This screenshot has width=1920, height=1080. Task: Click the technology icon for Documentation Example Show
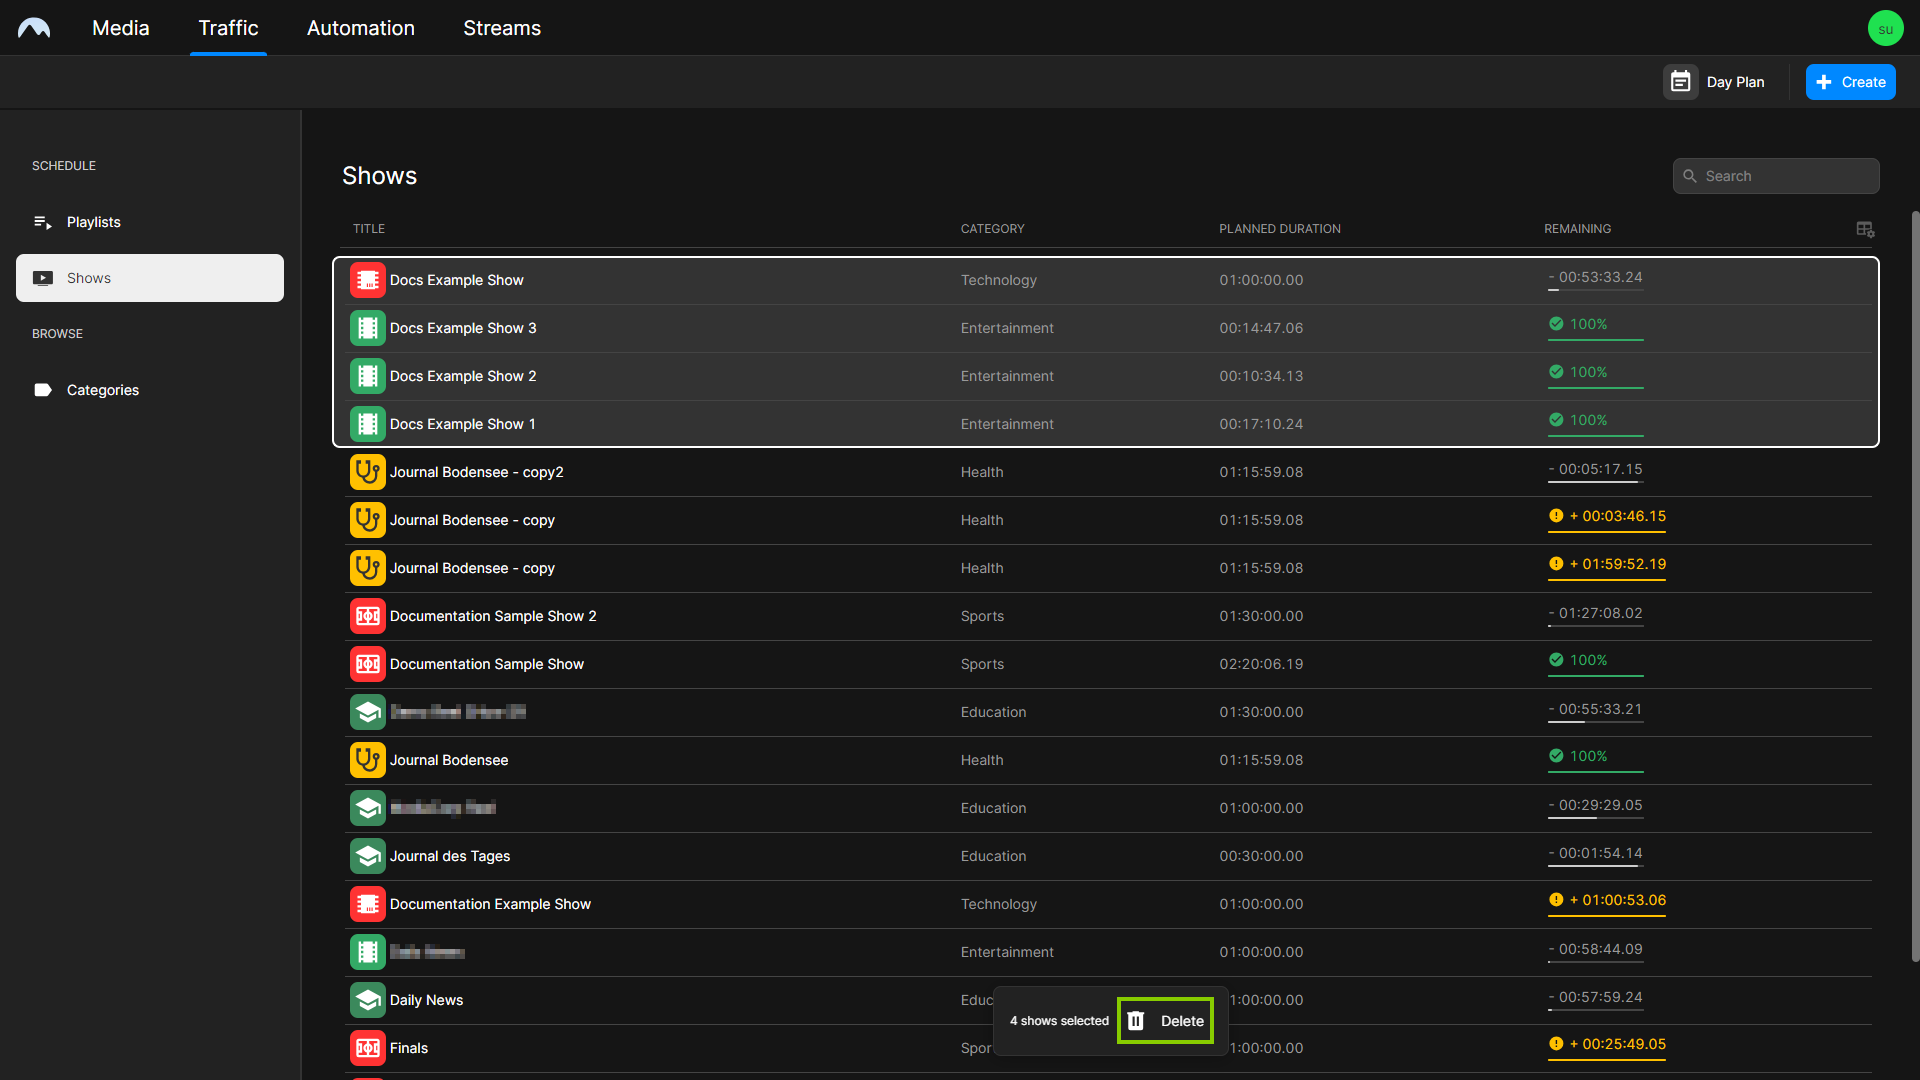[x=367, y=903]
